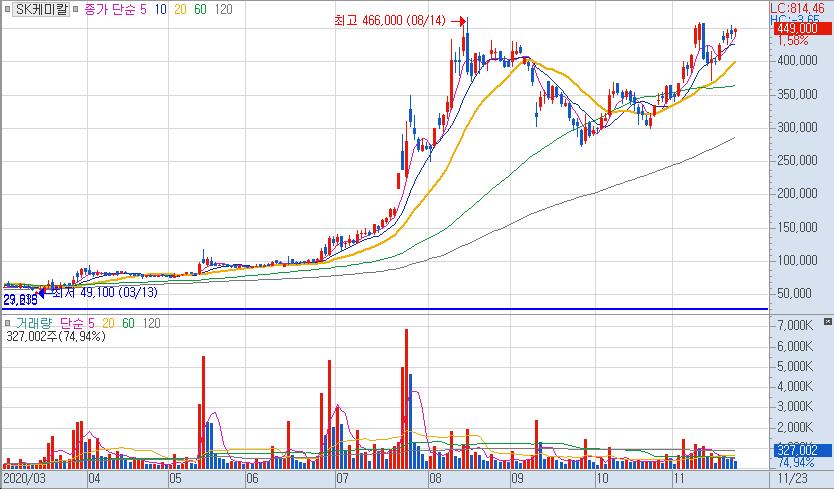Click the 7,000K volume axis label
Viewport: 834px width, 489px height.
pos(795,325)
